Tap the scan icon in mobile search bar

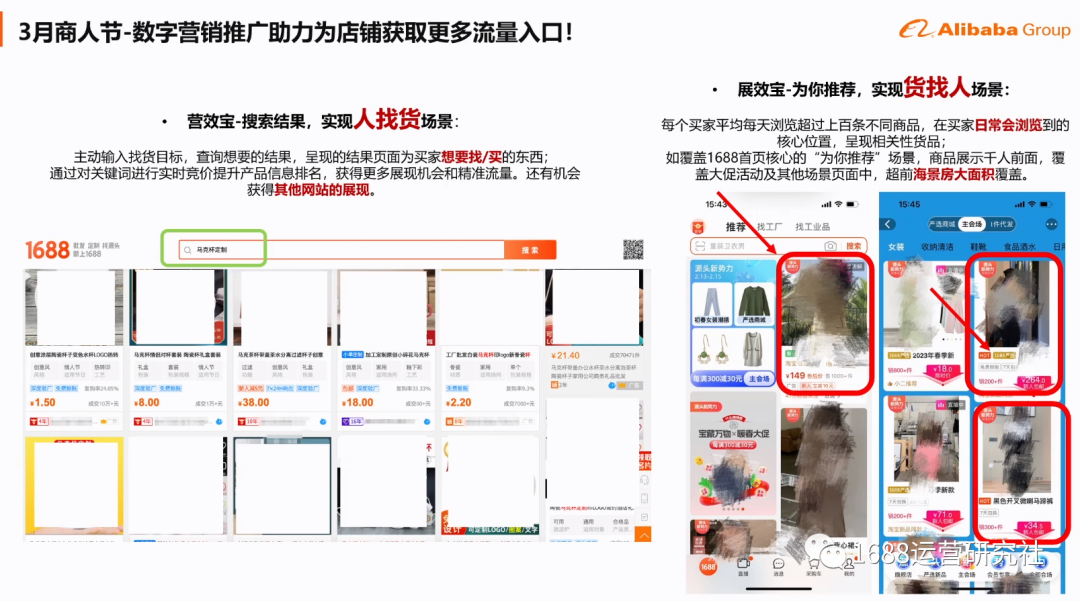pyautogui.click(x=700, y=246)
